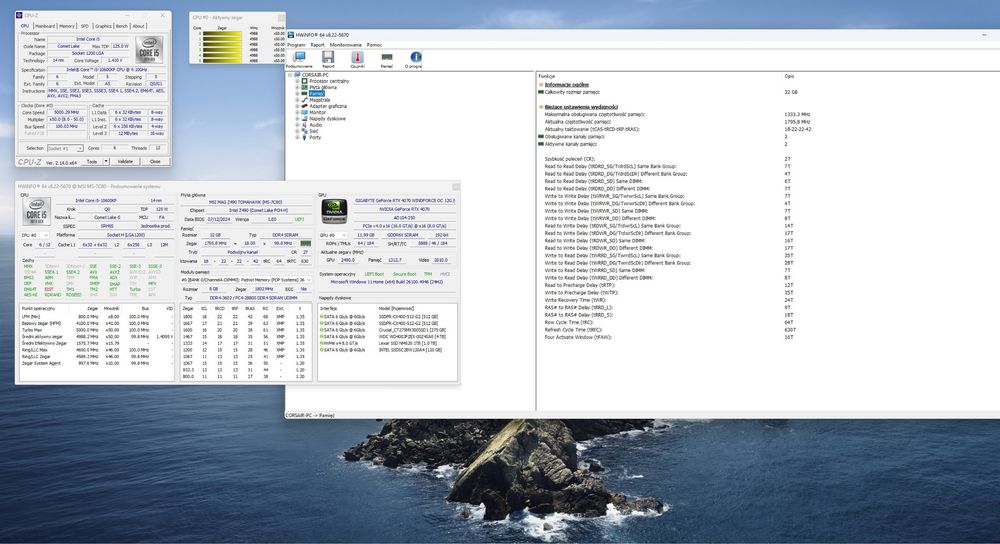Click the Monitor icon in tree
Image resolution: width=1000 pixels, height=544 pixels.
304,112
